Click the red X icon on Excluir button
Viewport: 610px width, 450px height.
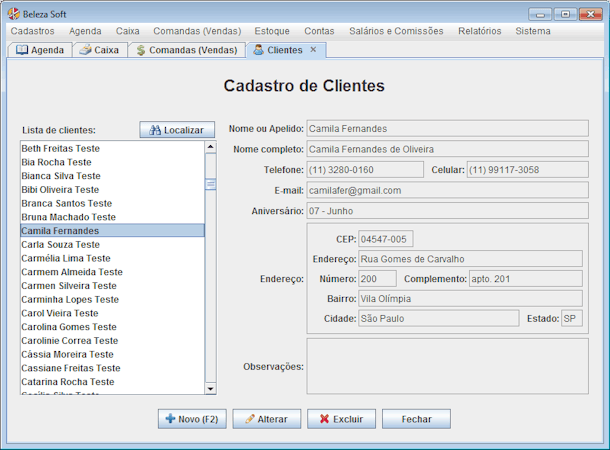tap(324, 418)
